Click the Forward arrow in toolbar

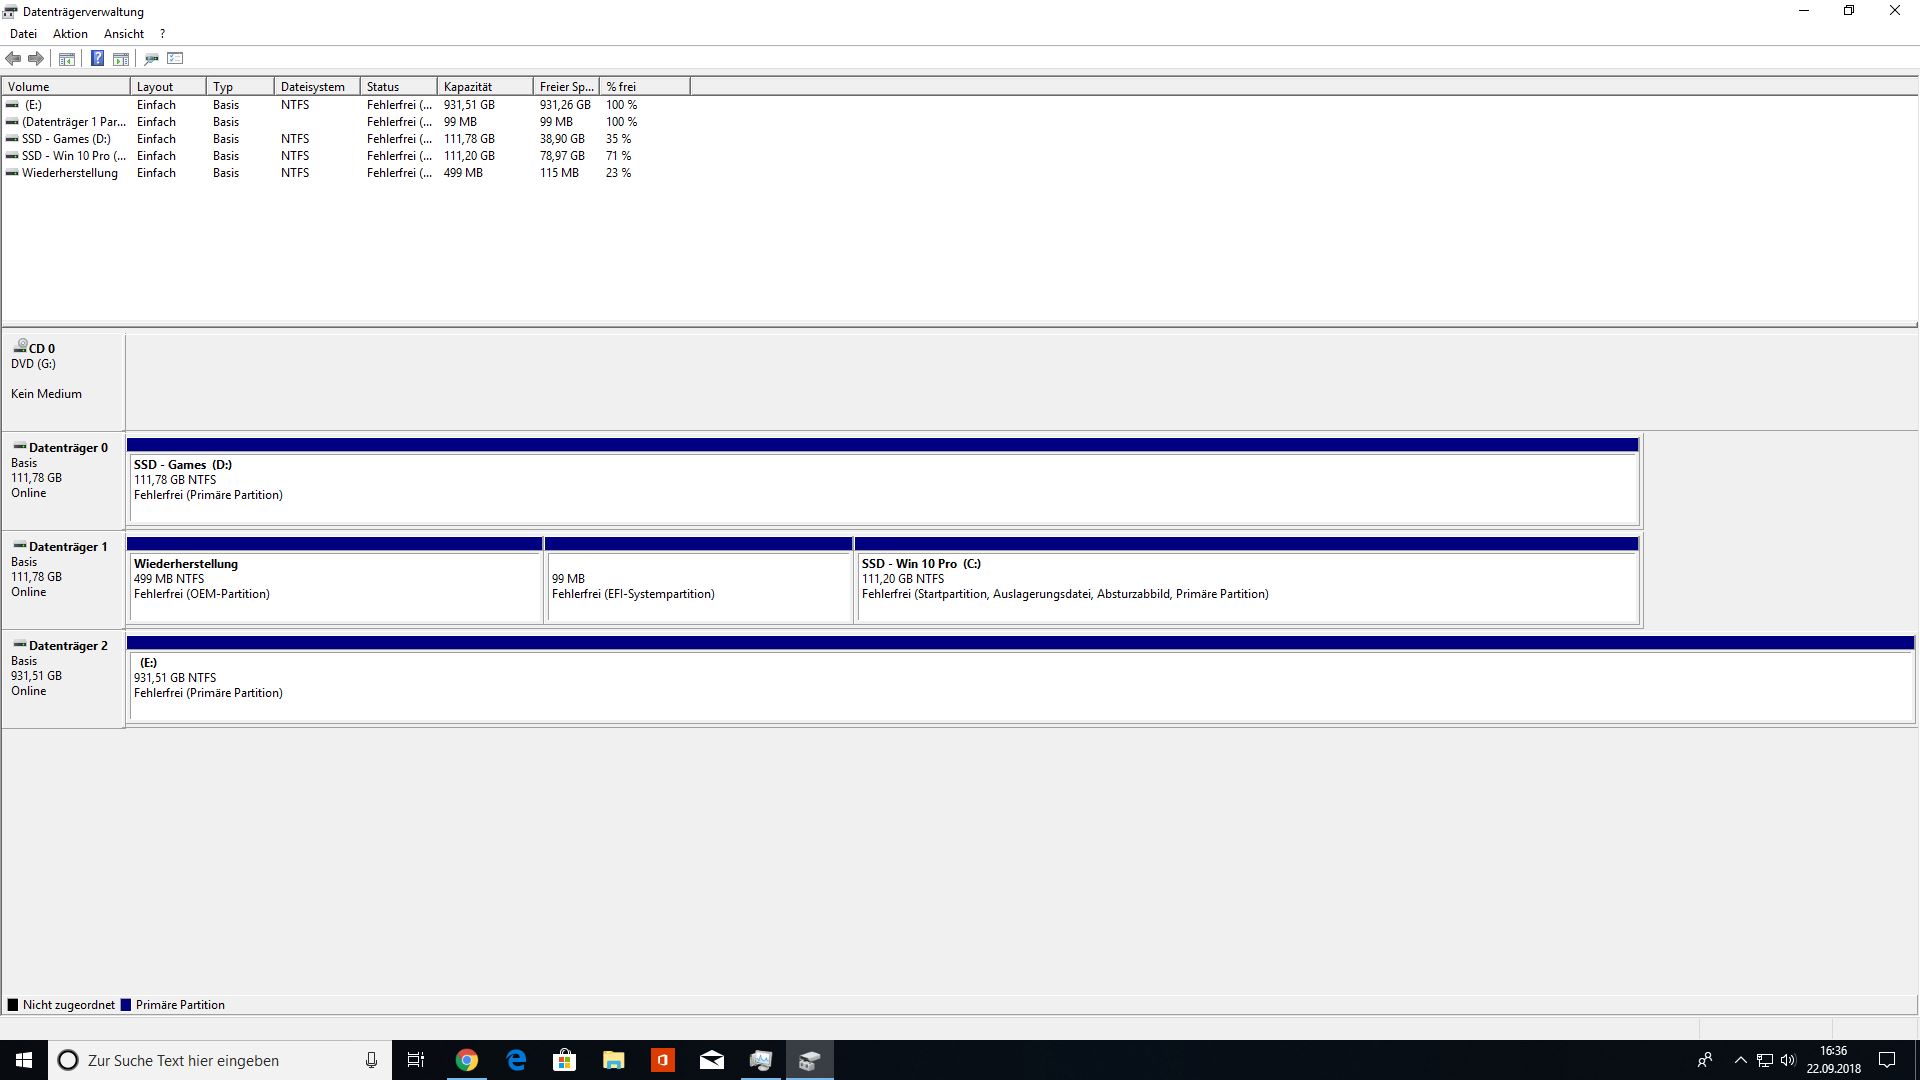[36, 58]
